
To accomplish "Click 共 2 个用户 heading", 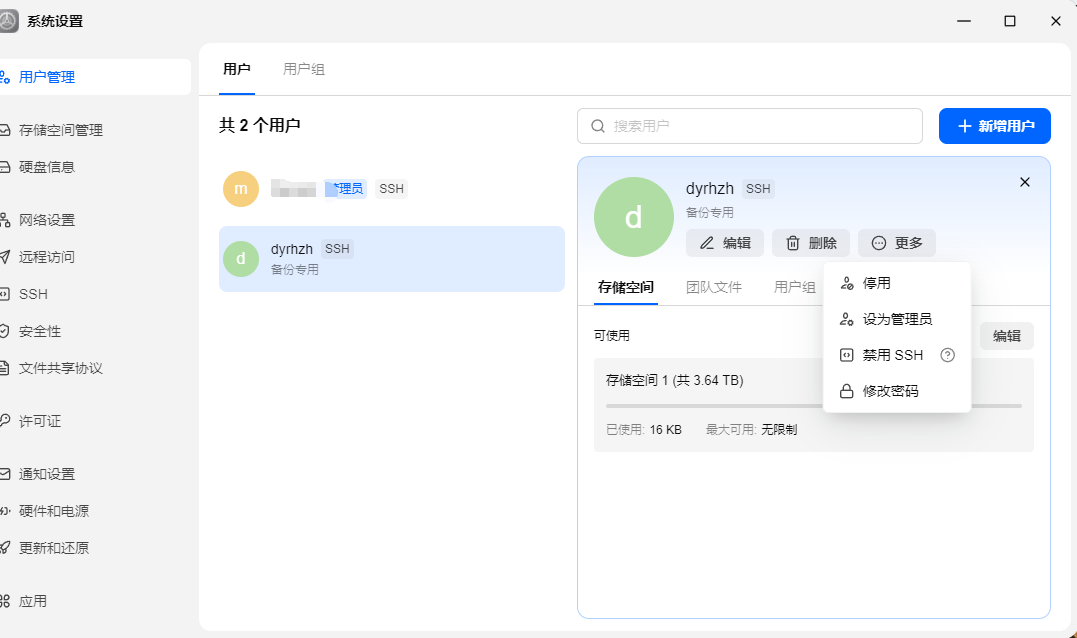I will 260,125.
